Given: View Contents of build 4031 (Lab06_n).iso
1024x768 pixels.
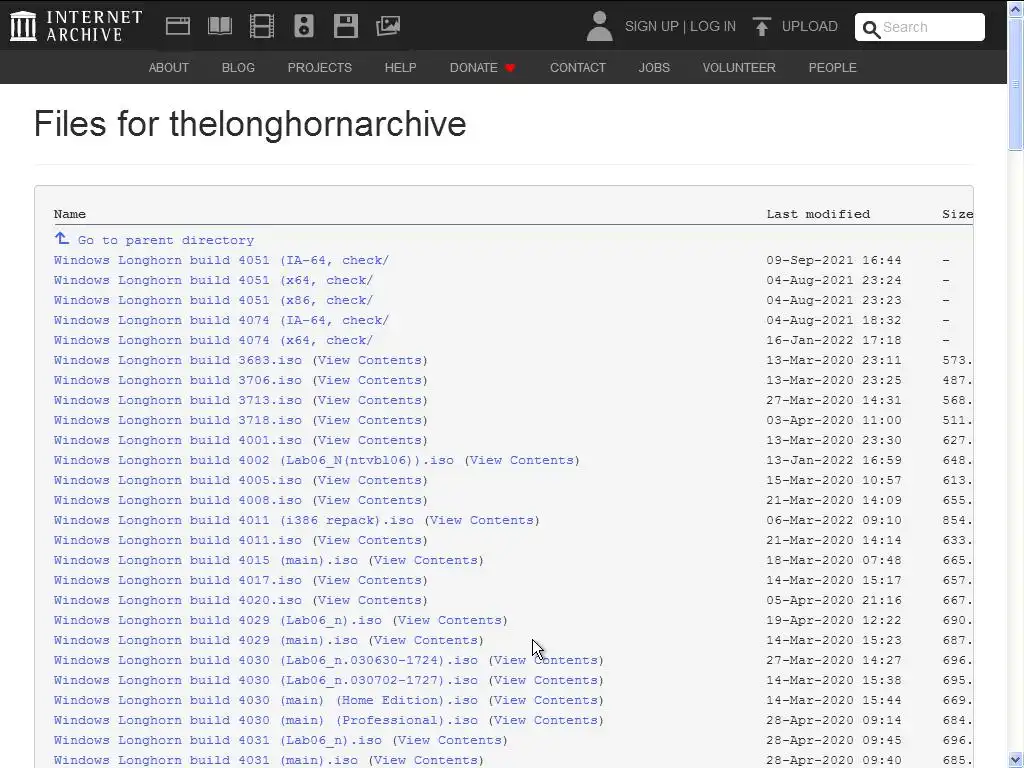Looking at the screenshot, I should point(450,741).
